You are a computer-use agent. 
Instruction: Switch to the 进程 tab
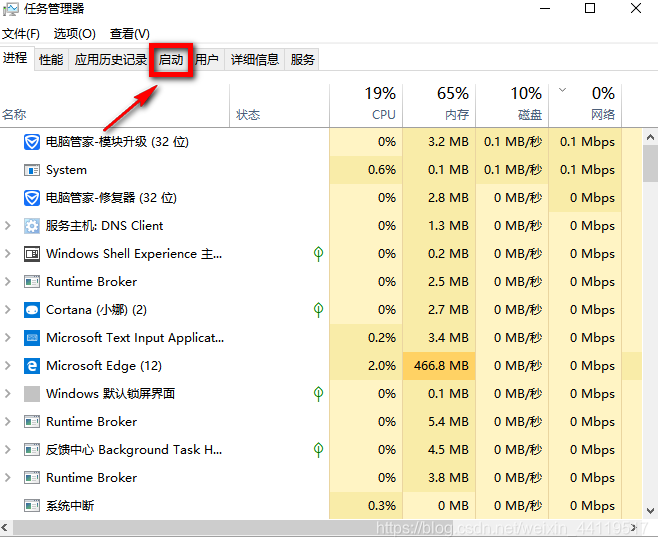point(16,58)
